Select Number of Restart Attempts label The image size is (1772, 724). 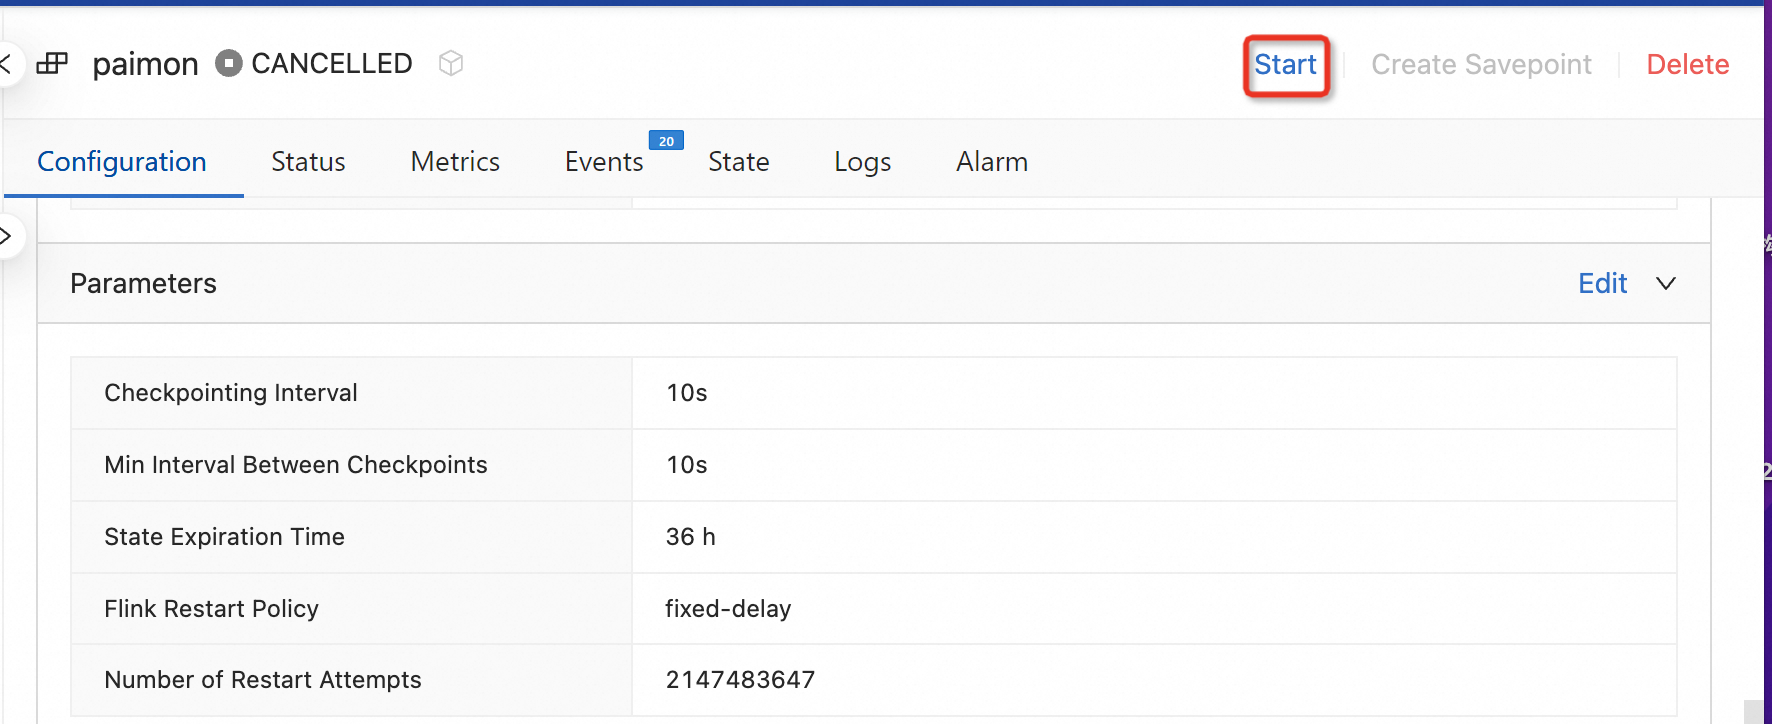[263, 680]
